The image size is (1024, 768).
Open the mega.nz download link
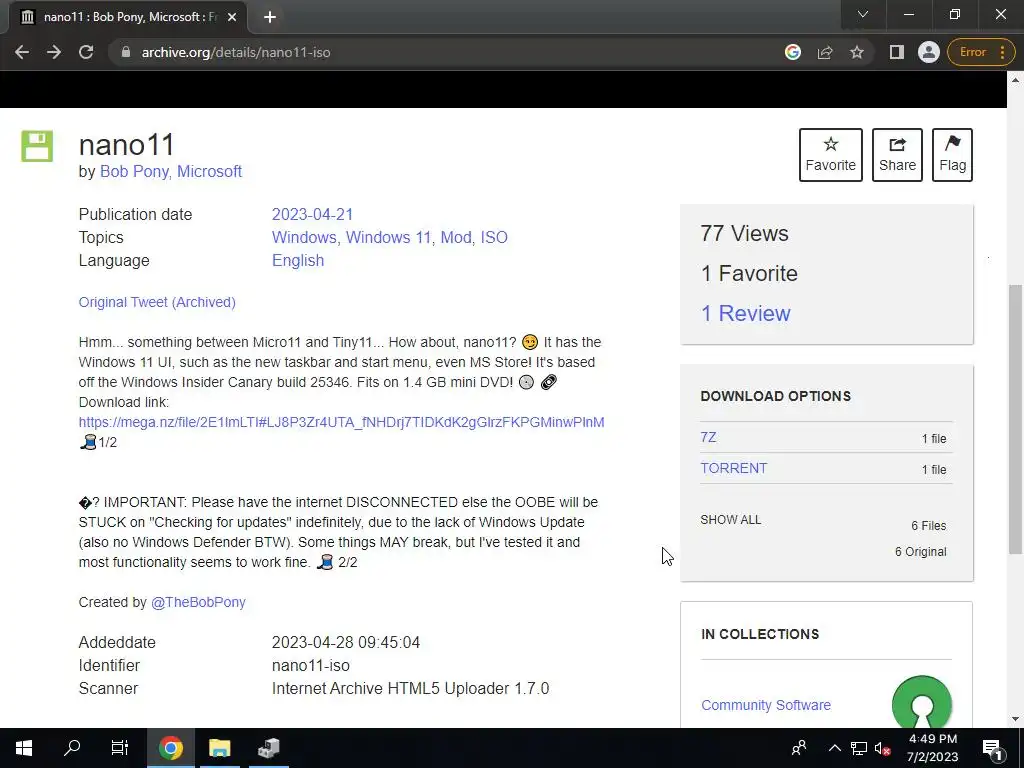tap(342, 422)
